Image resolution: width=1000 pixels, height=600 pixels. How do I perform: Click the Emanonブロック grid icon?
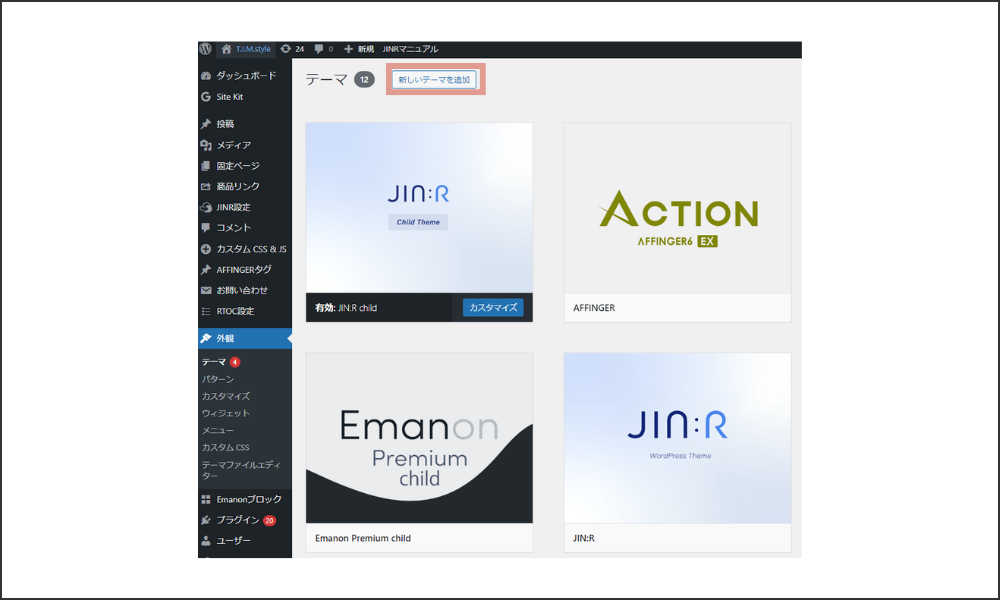[x=206, y=499]
